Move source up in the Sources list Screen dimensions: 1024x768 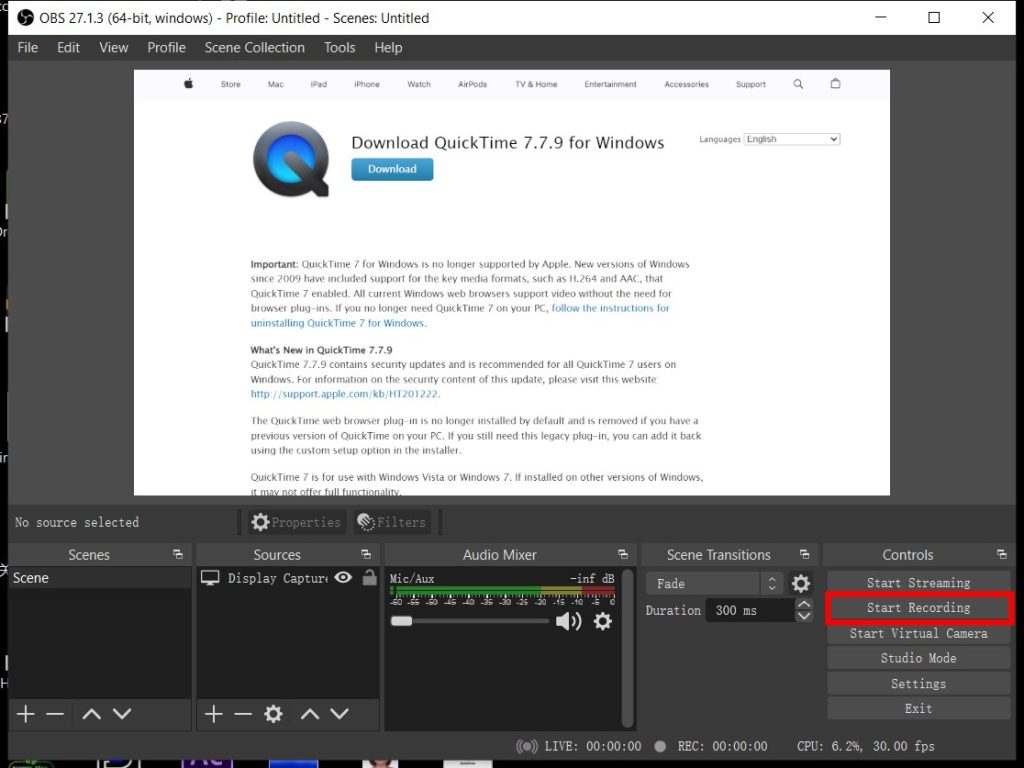[310, 714]
